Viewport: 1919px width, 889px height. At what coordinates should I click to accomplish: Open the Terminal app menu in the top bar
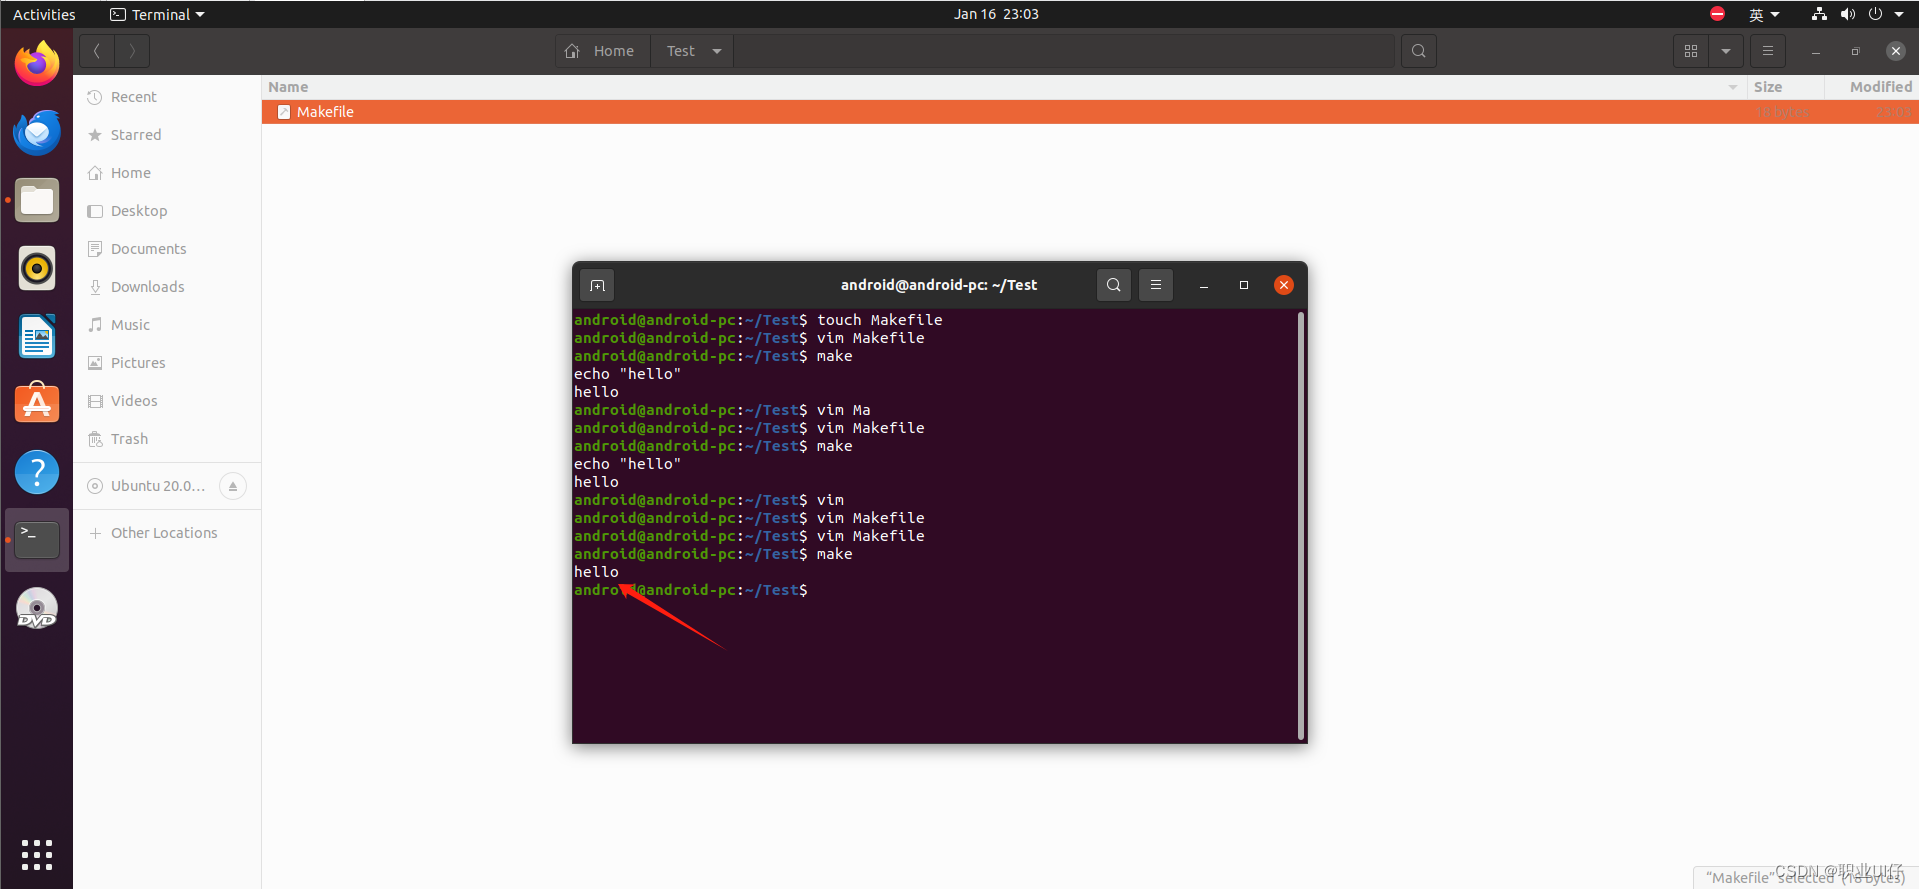coord(158,14)
